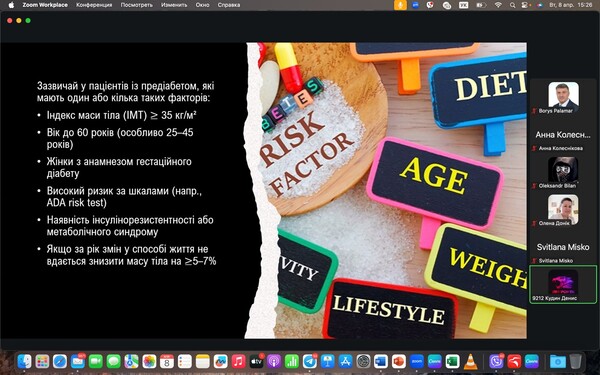Toggle the orange microphone indicator in menu bar

[400, 5]
